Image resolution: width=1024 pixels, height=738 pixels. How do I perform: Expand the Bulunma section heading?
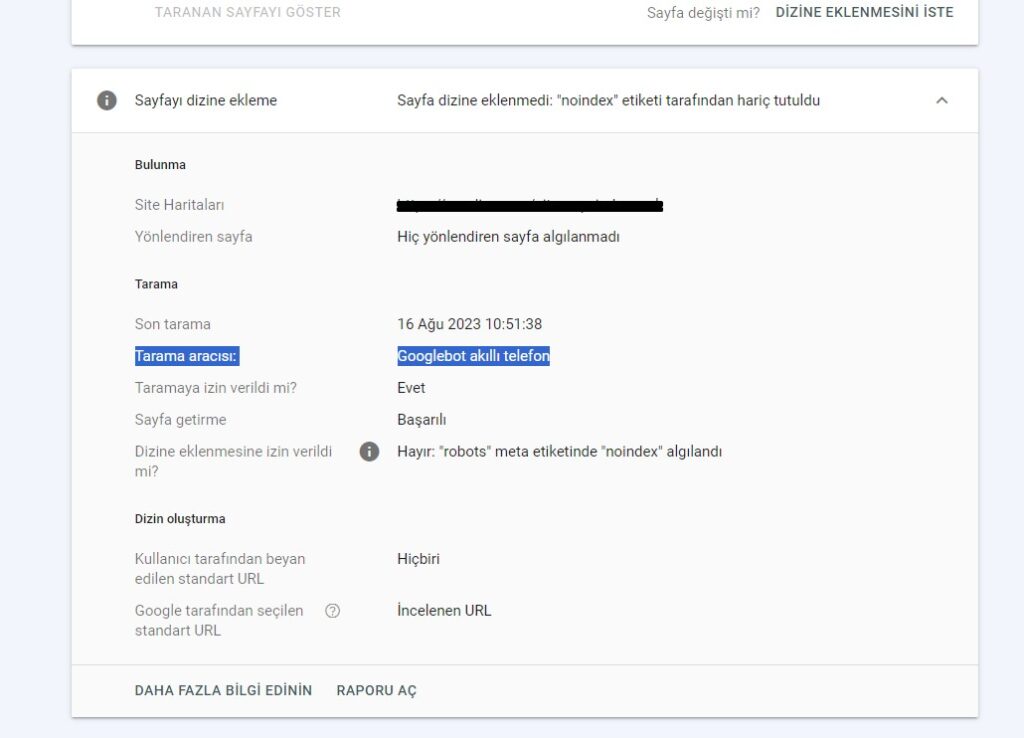160,164
